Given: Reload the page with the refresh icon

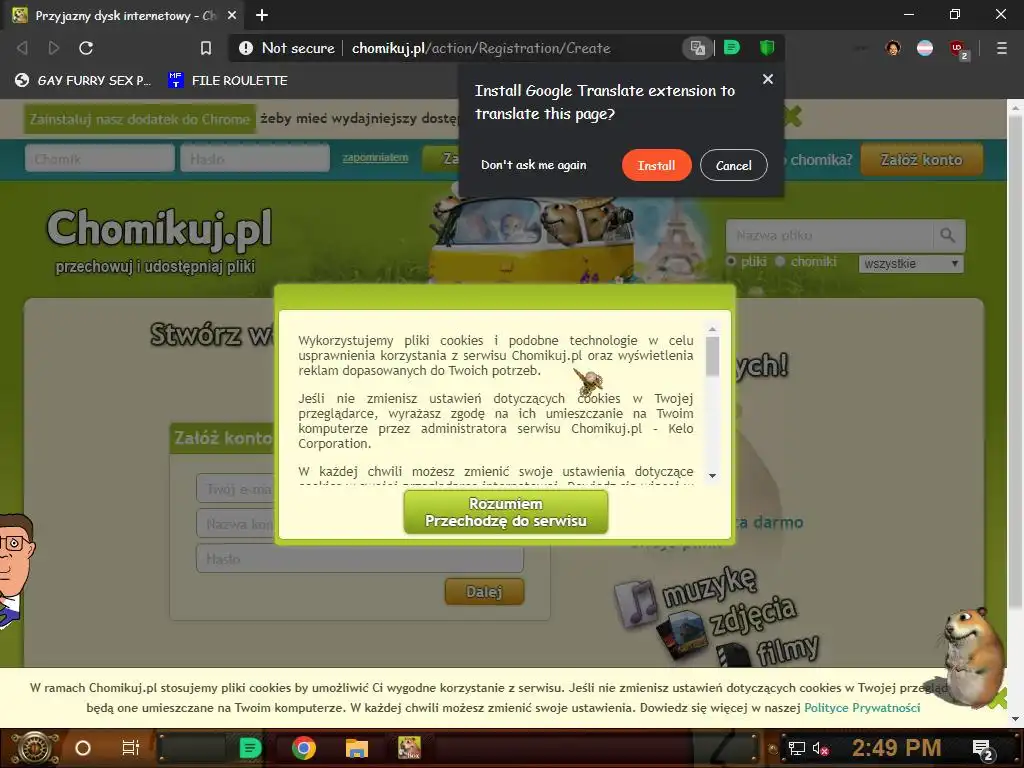Looking at the screenshot, I should (x=86, y=48).
